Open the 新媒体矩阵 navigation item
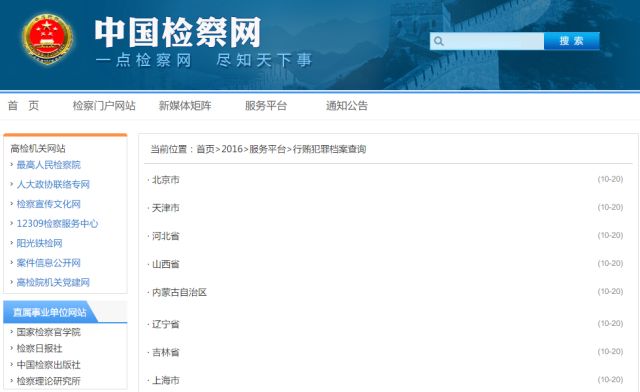 click(185, 106)
